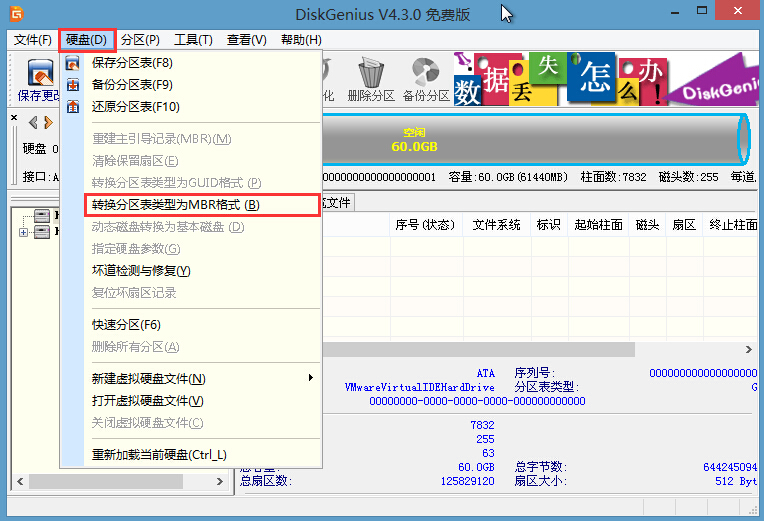Click the 512 Byt sector size value
764x521 pixels.
736,482
